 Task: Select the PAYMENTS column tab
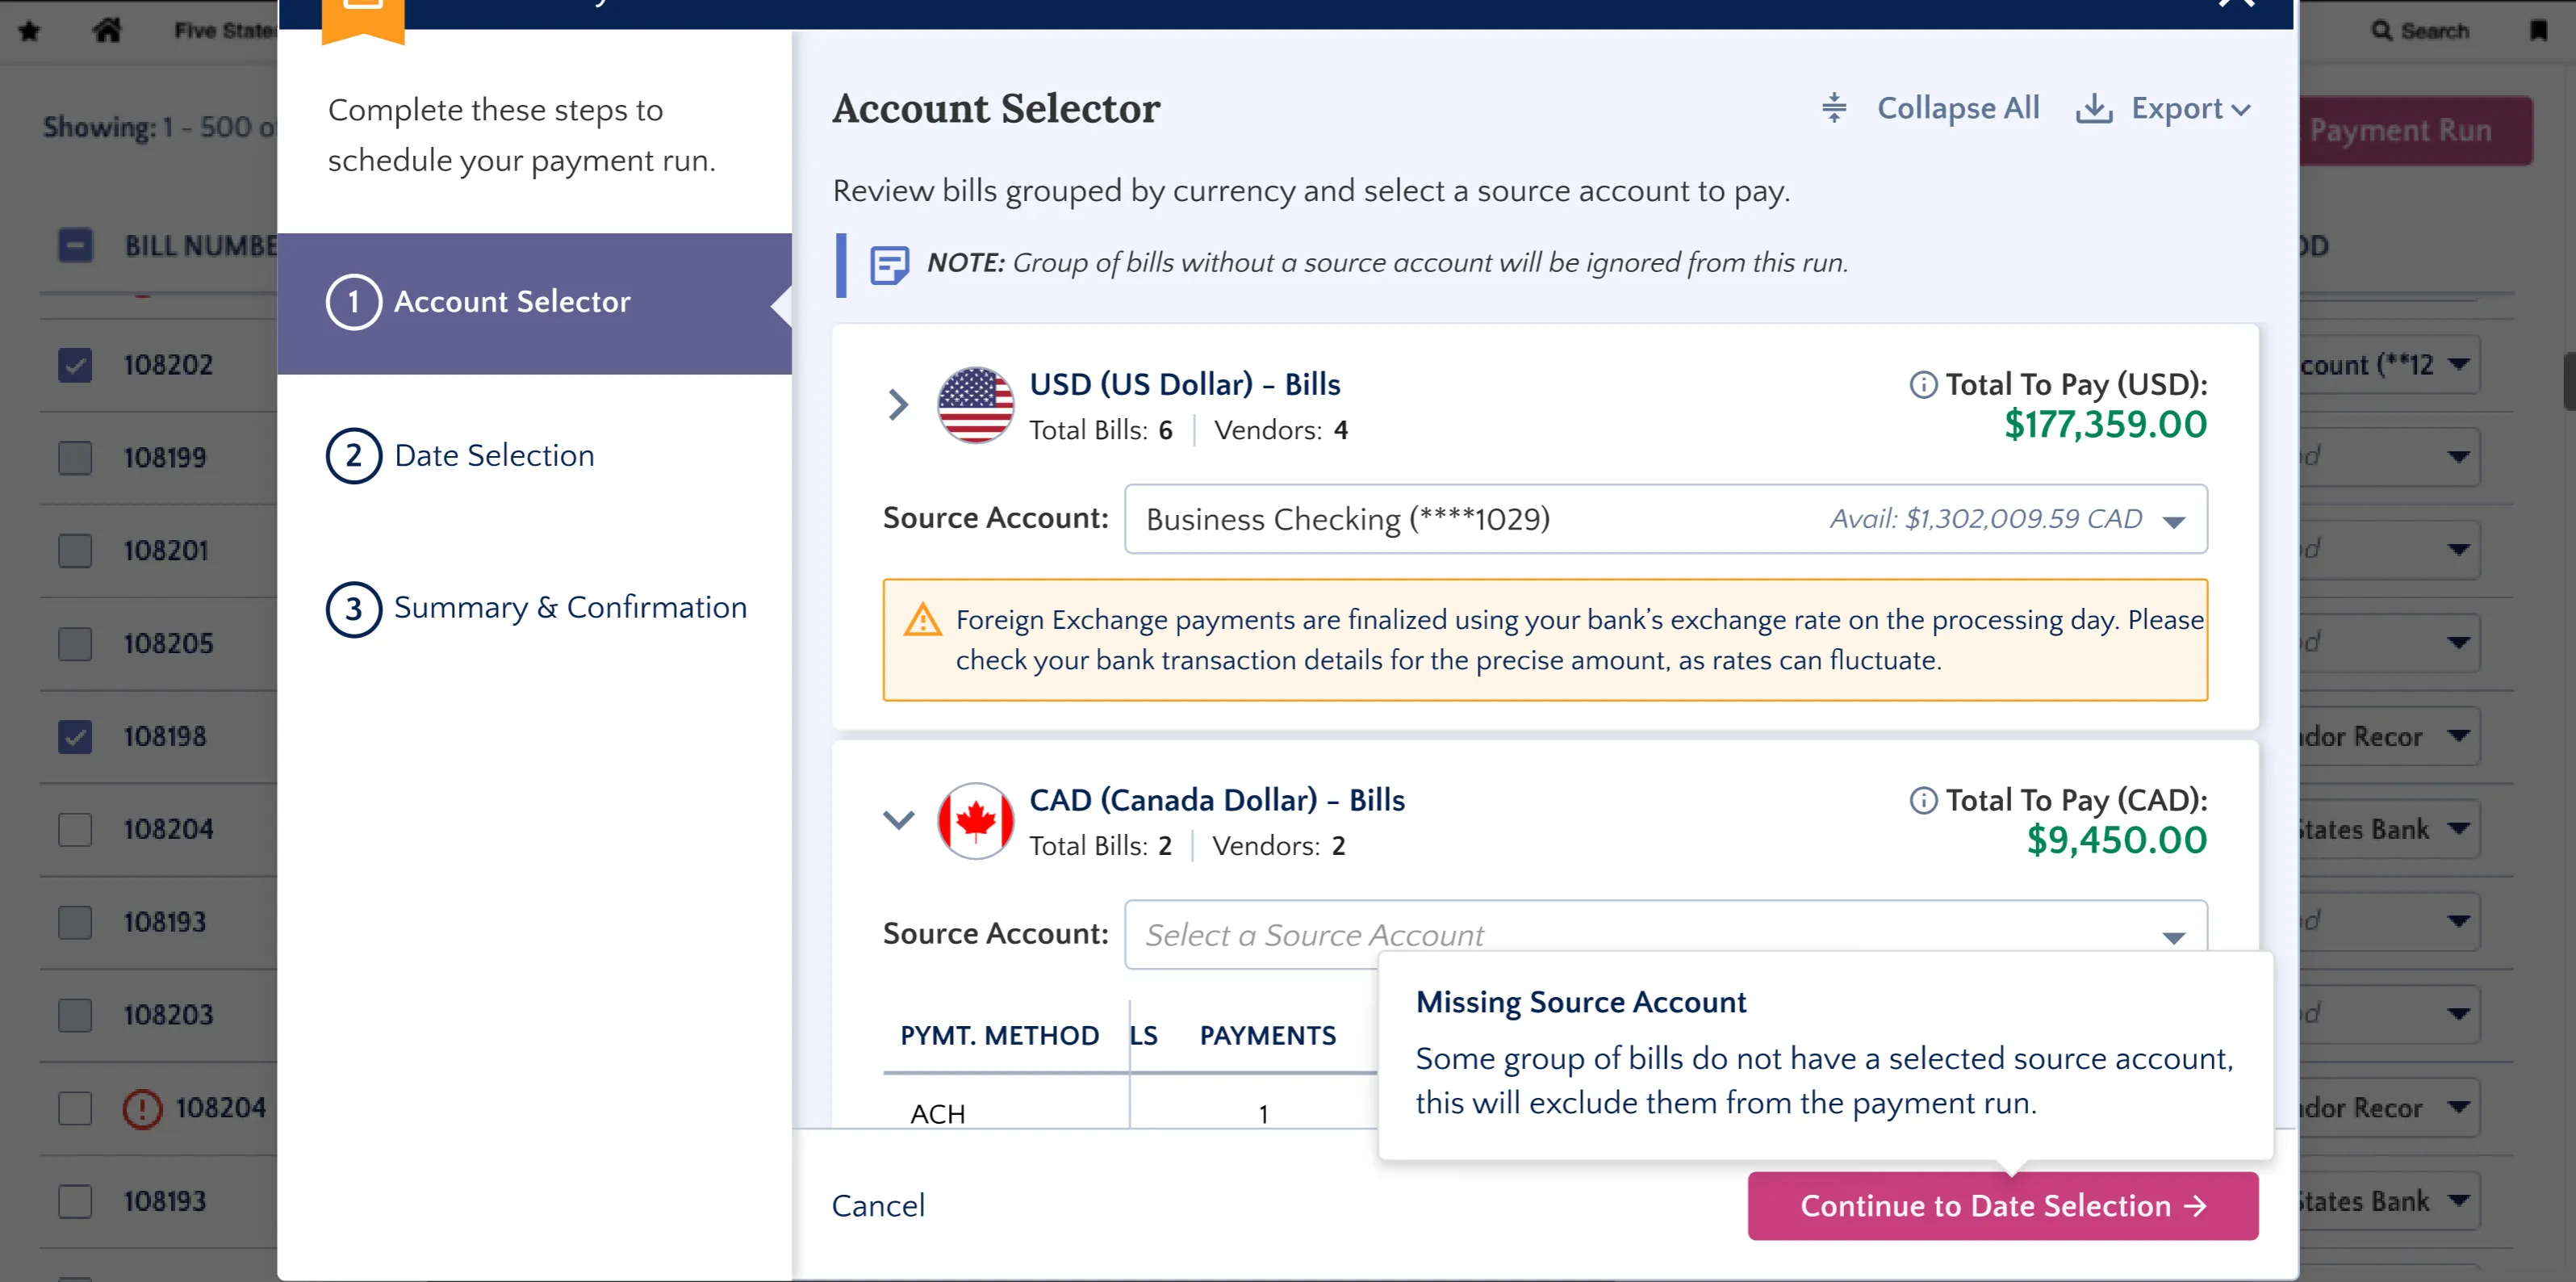(x=1267, y=1036)
